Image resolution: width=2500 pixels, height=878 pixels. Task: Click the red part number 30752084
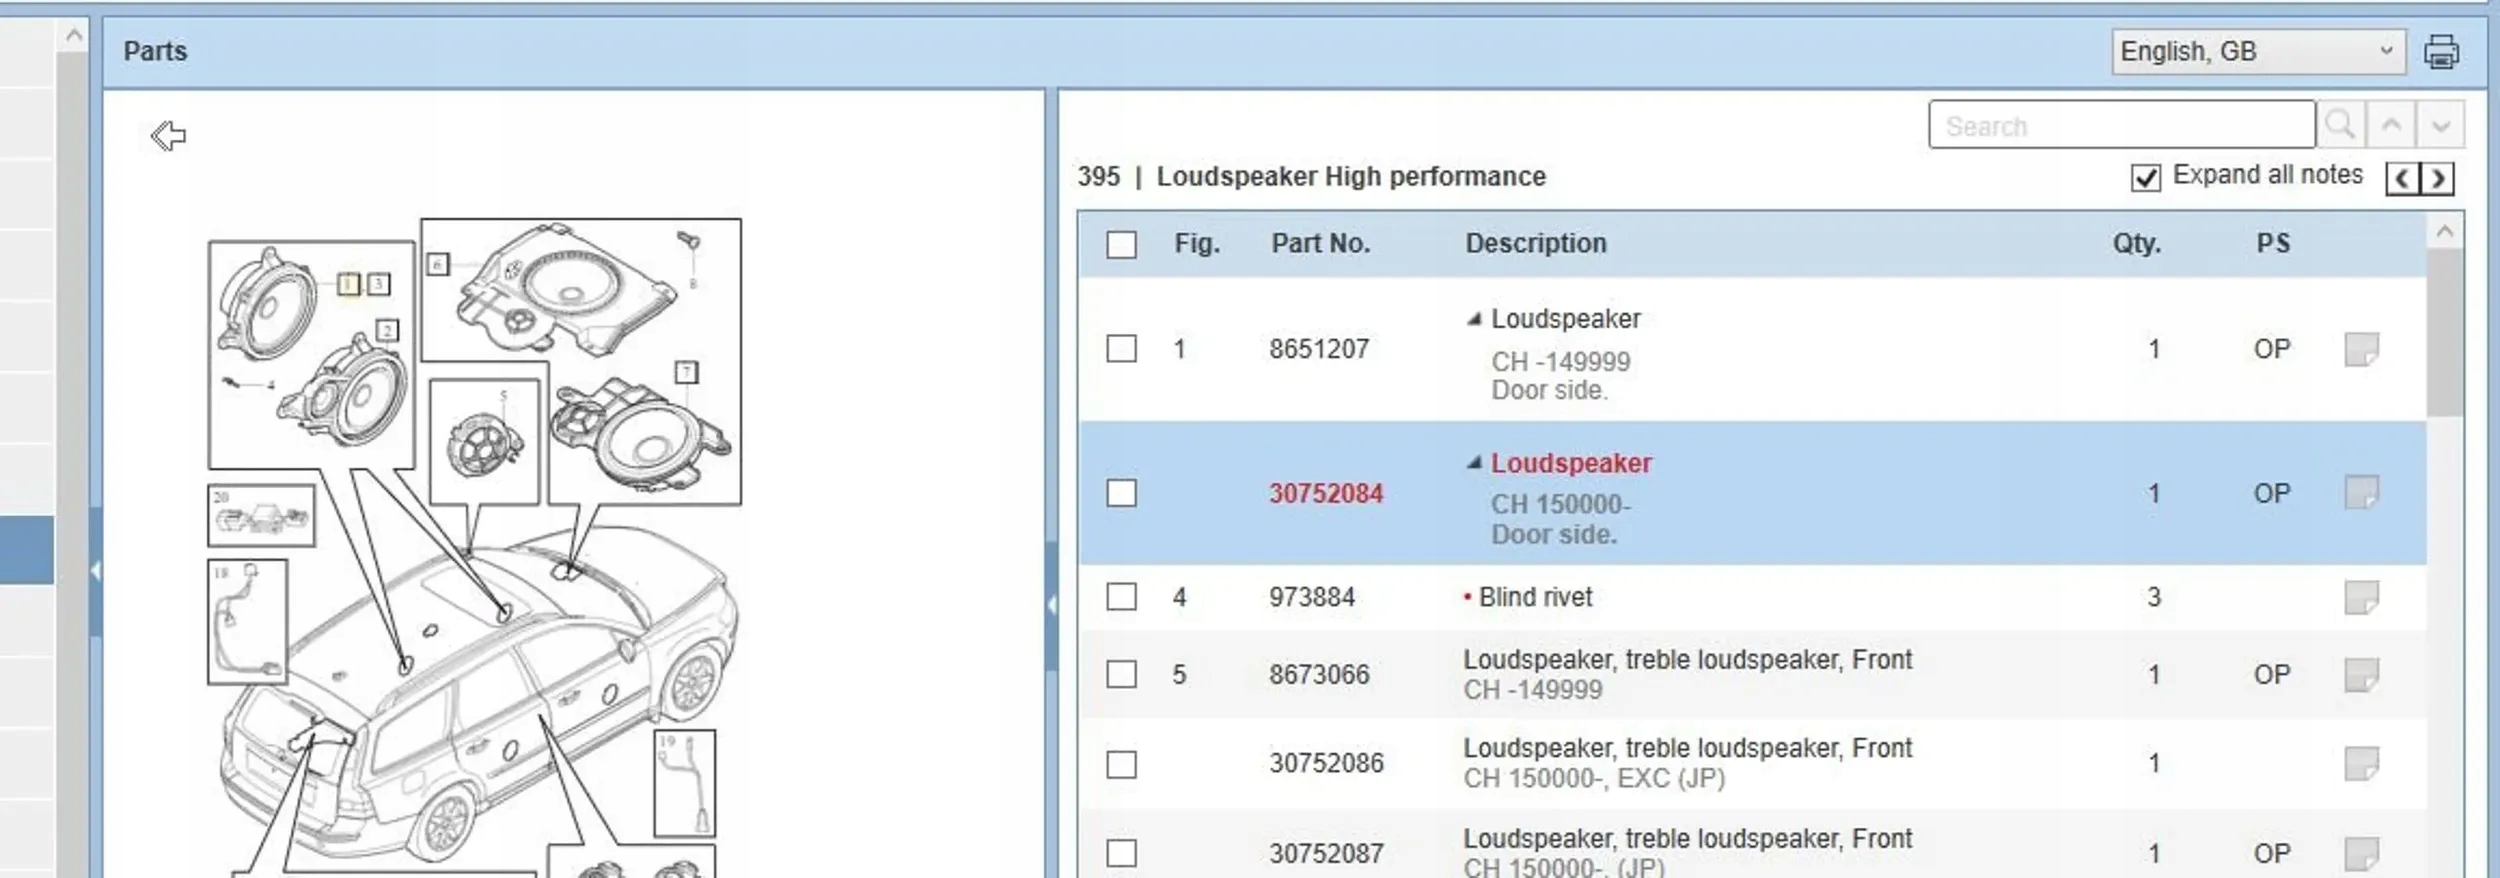[x=1326, y=493]
